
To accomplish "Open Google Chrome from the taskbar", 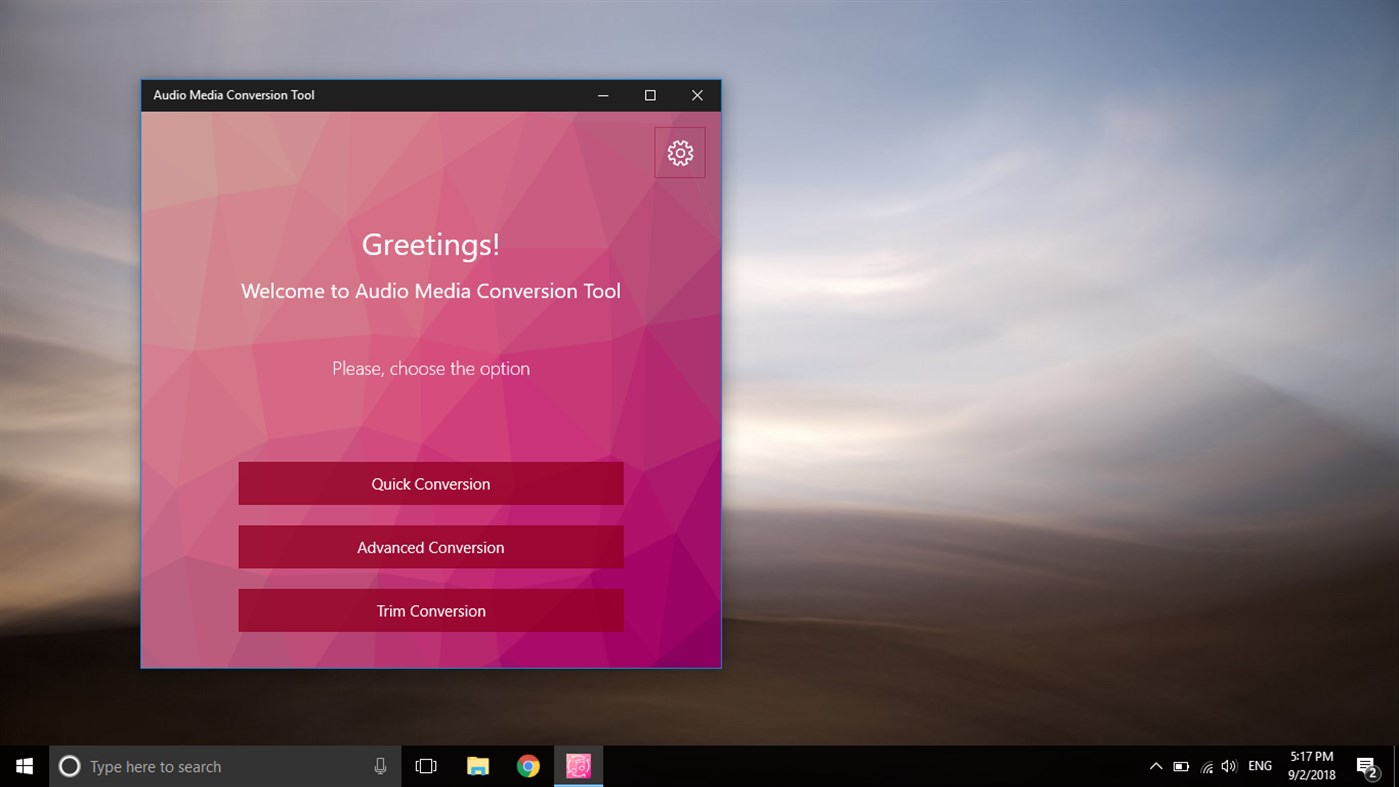I will point(528,766).
